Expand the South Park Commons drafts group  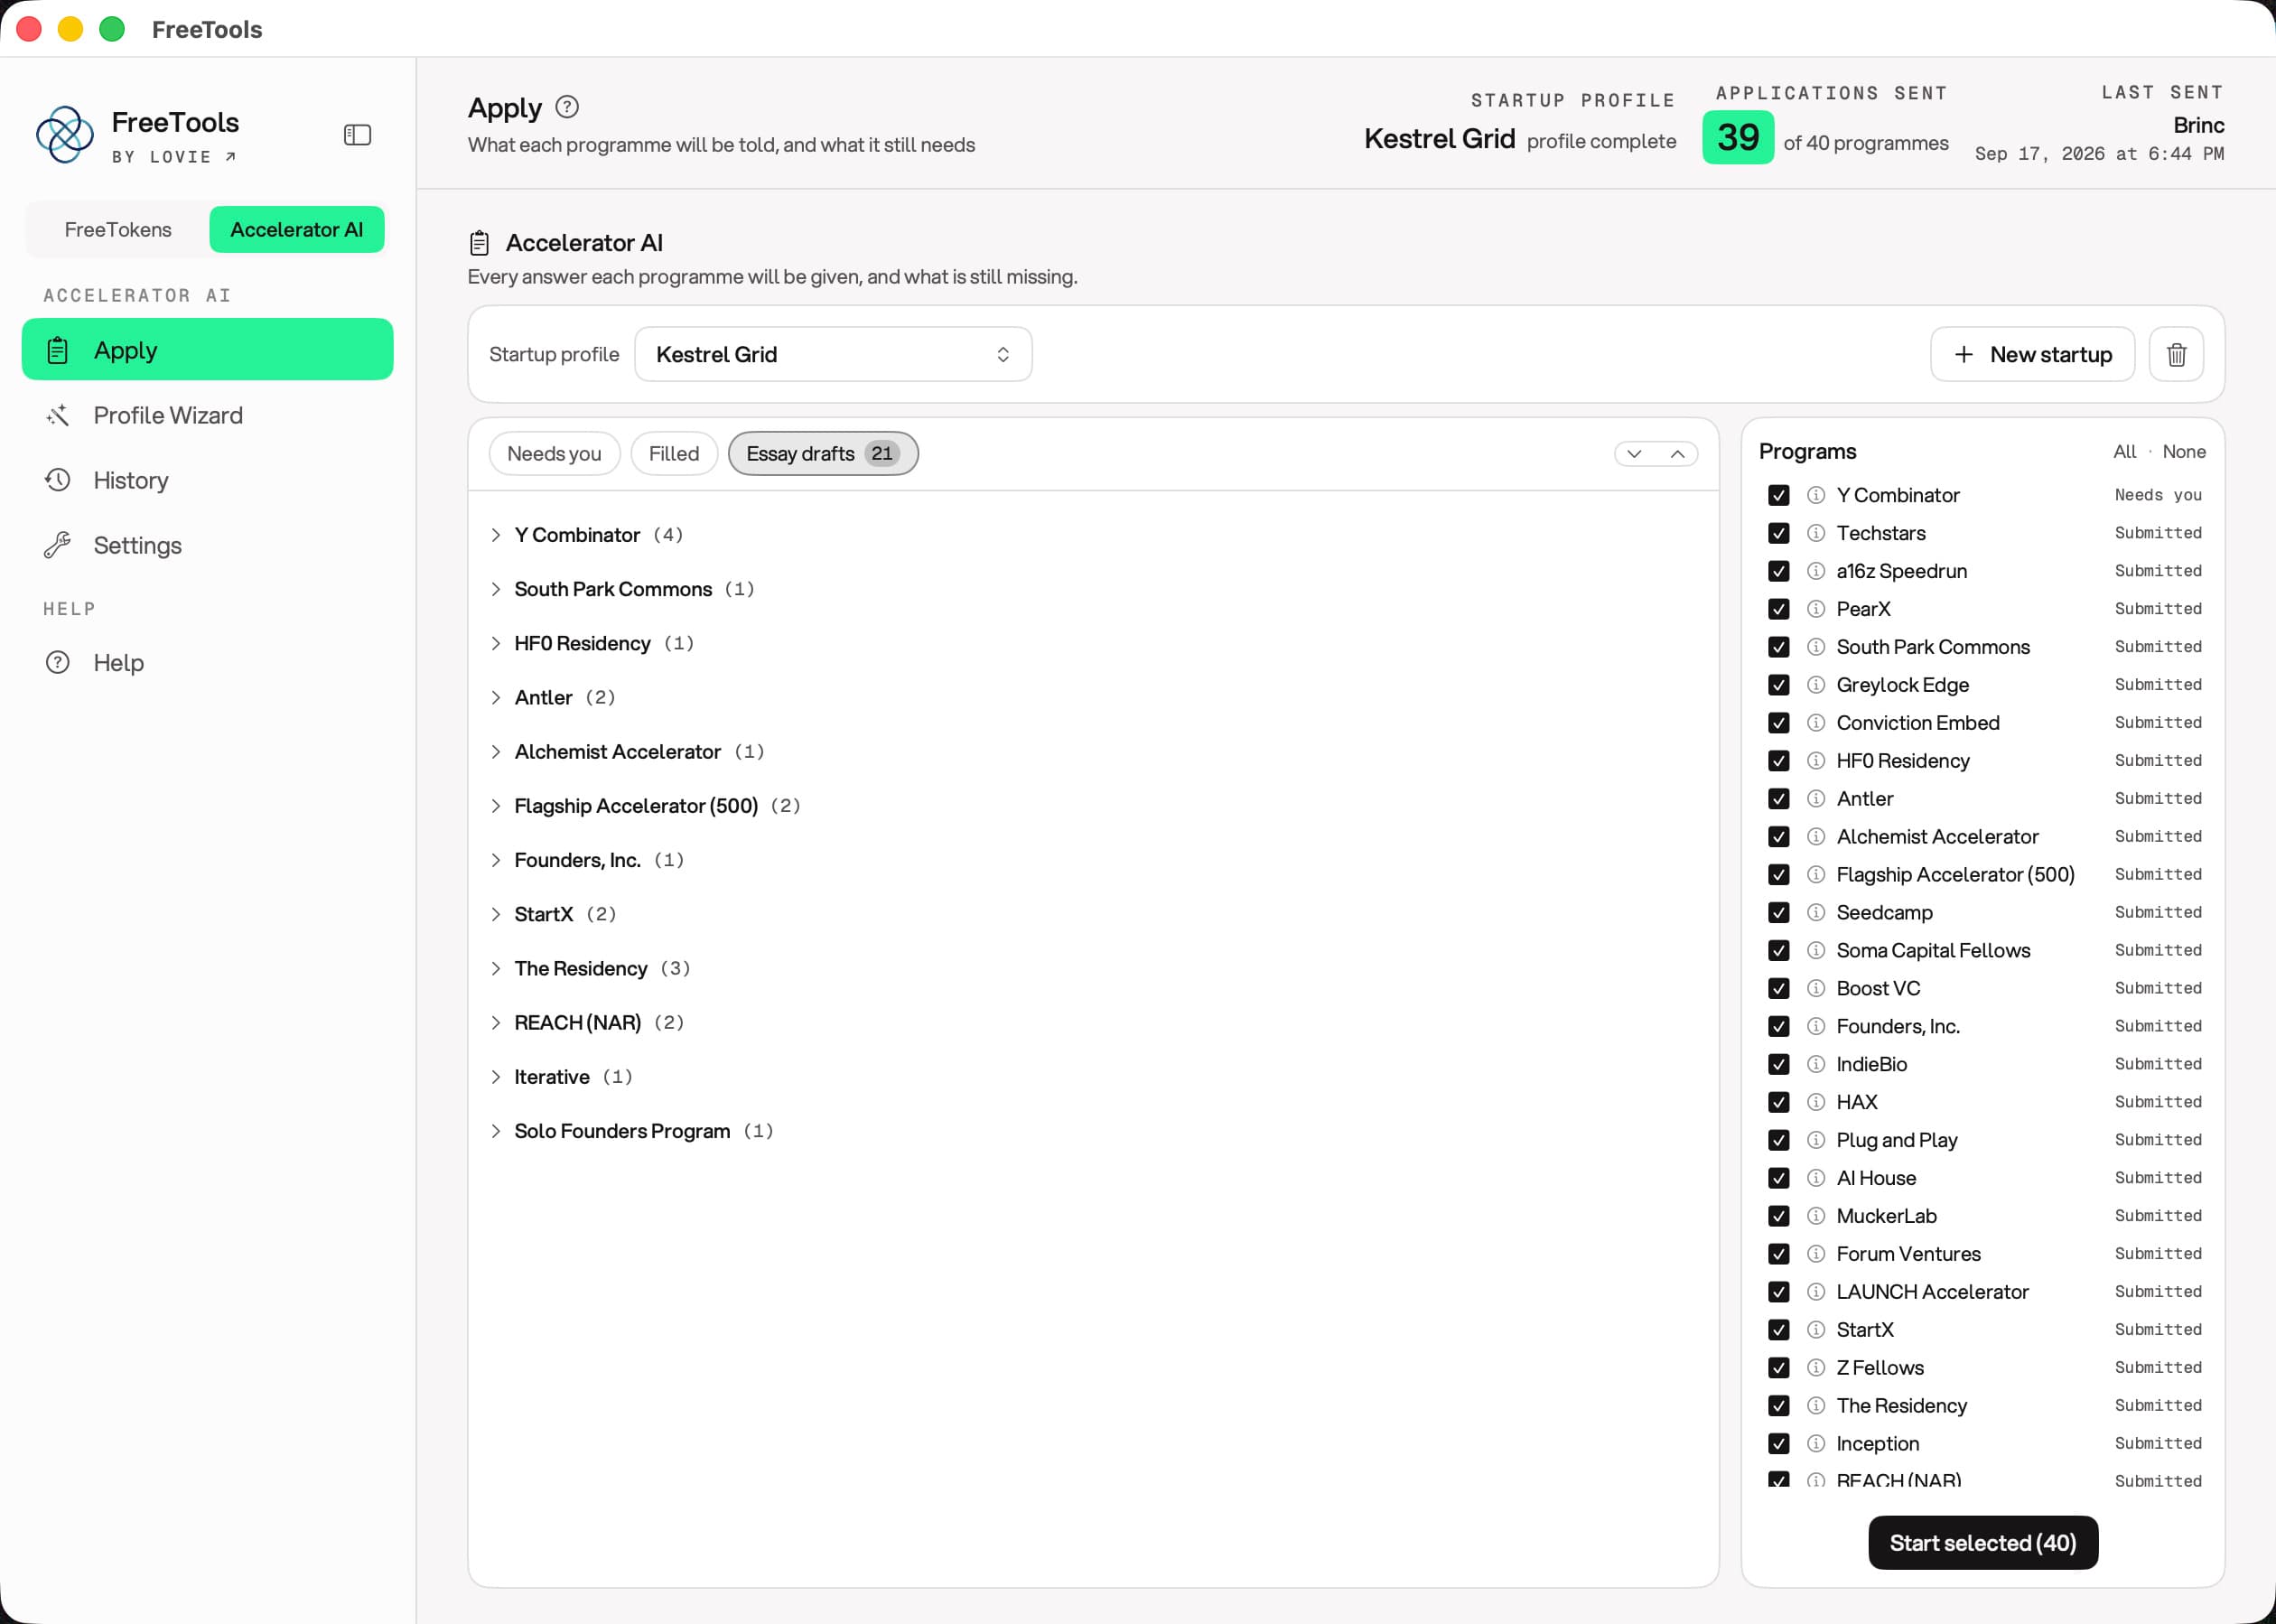coord(496,589)
